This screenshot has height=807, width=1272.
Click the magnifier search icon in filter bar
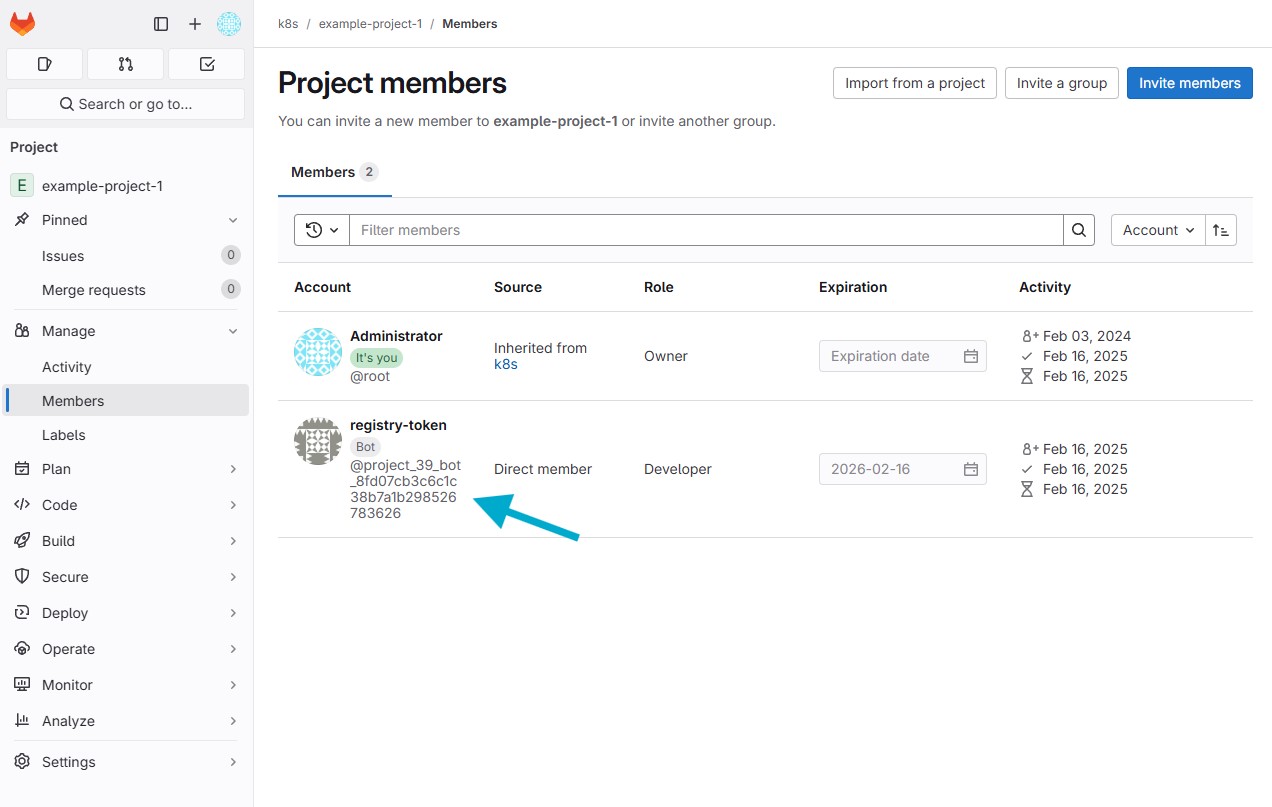click(x=1079, y=230)
